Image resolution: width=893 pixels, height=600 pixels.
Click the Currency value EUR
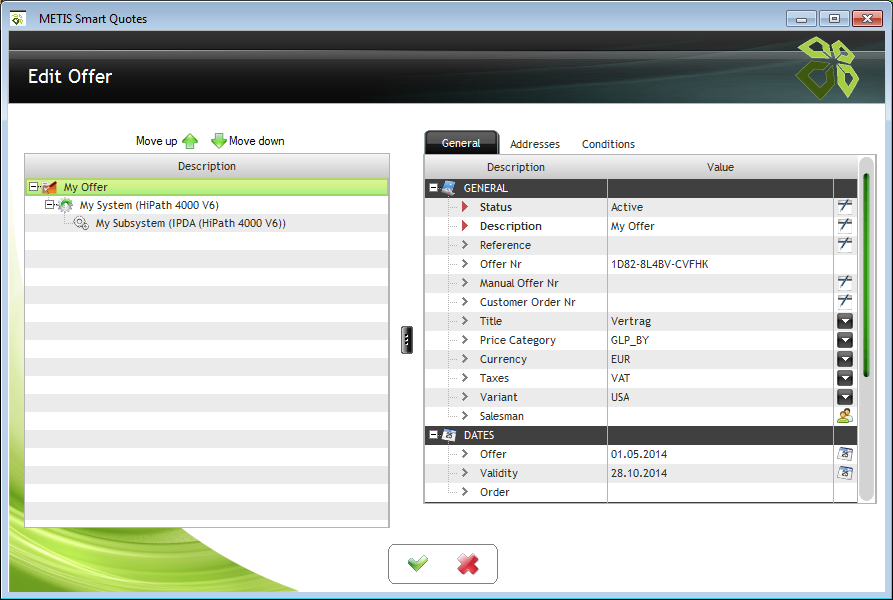tap(620, 359)
